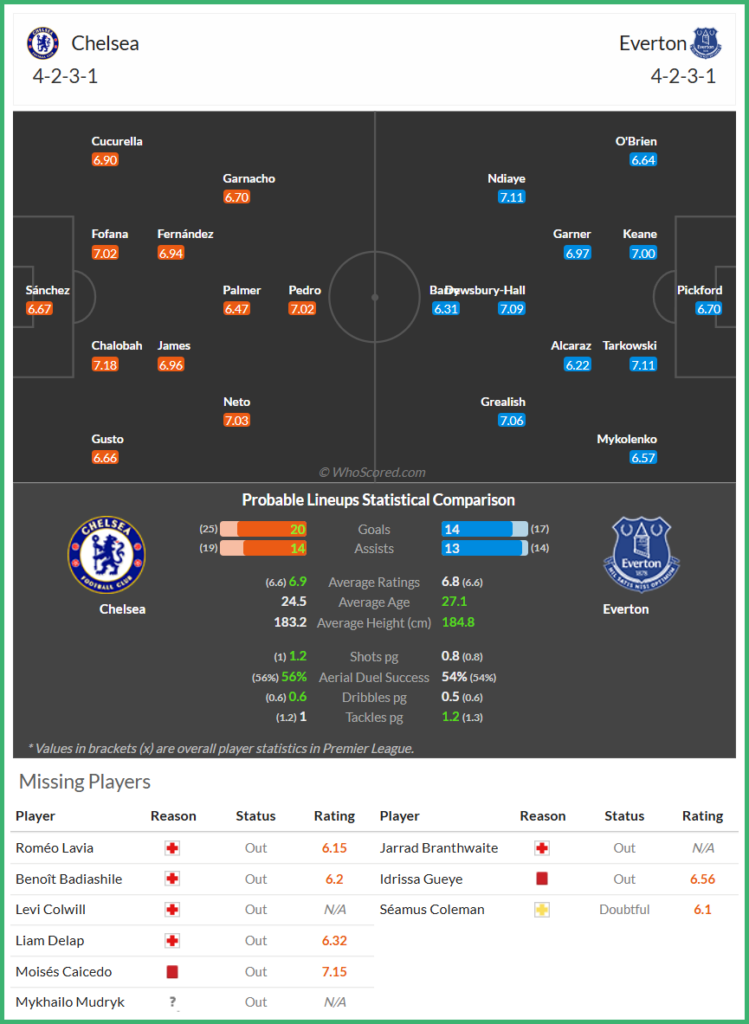The height and width of the screenshot is (1024, 749).
Task: Click Liam Delap in missing players
Action: click(x=50, y=940)
